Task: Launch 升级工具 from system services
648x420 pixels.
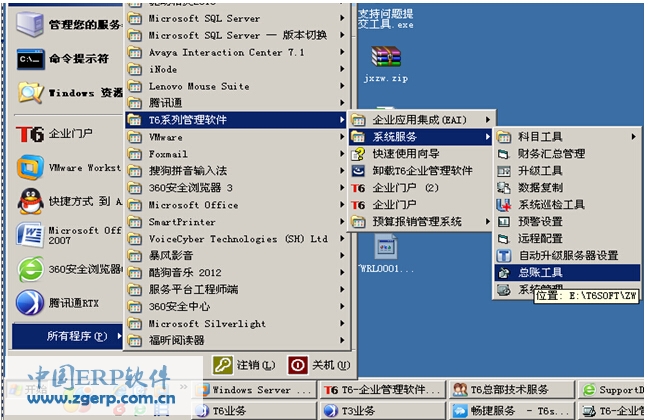Action: [x=567, y=171]
